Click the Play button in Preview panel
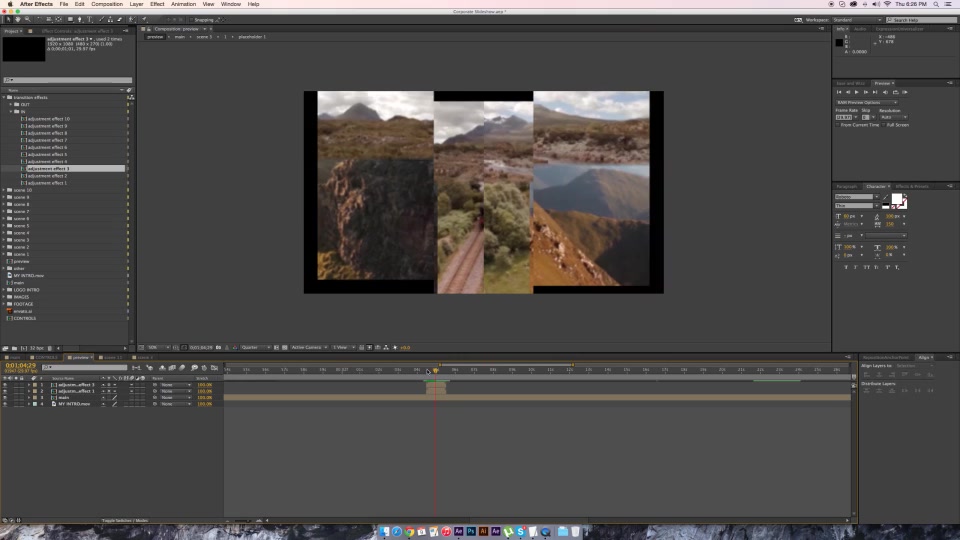The image size is (960, 540). click(x=857, y=92)
